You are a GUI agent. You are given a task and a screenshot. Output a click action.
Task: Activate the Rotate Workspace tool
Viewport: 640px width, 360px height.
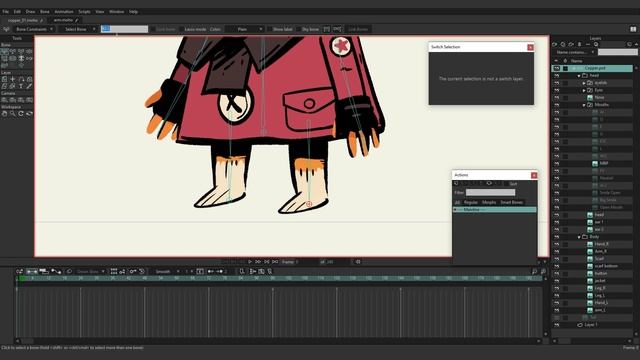click(x=21, y=113)
